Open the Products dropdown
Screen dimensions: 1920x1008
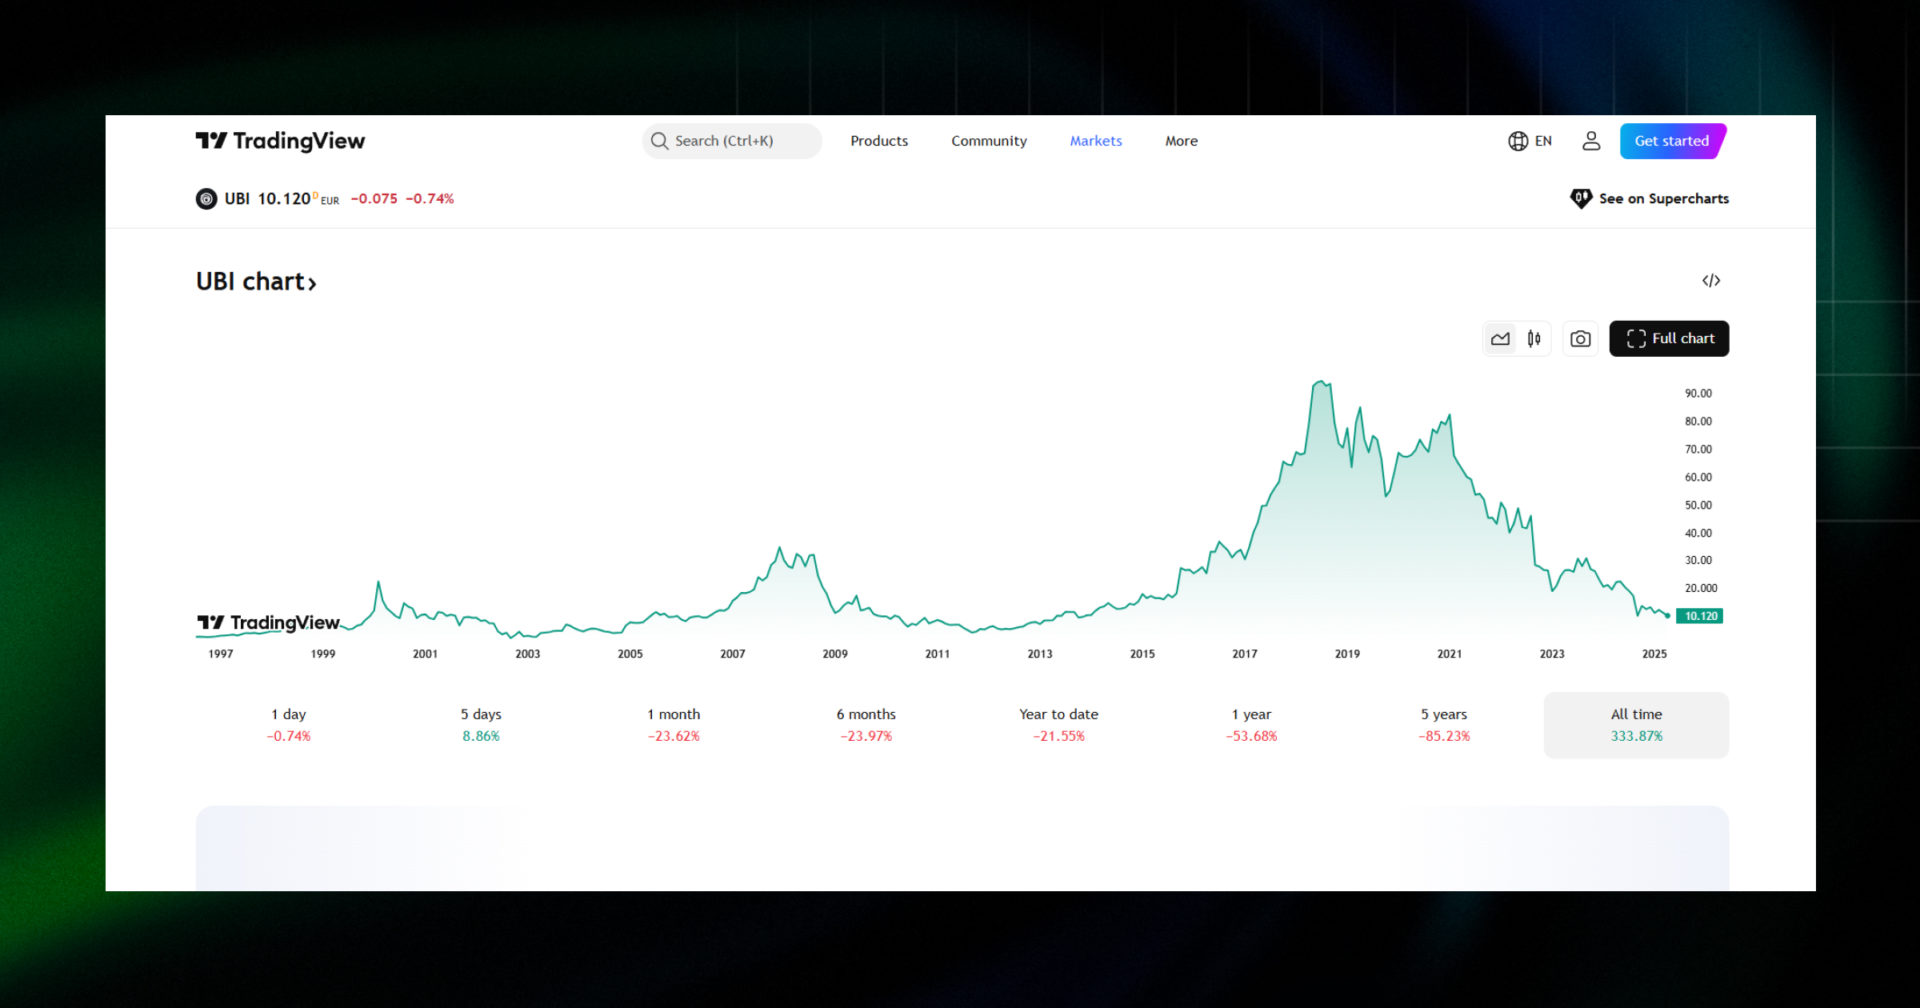click(878, 141)
